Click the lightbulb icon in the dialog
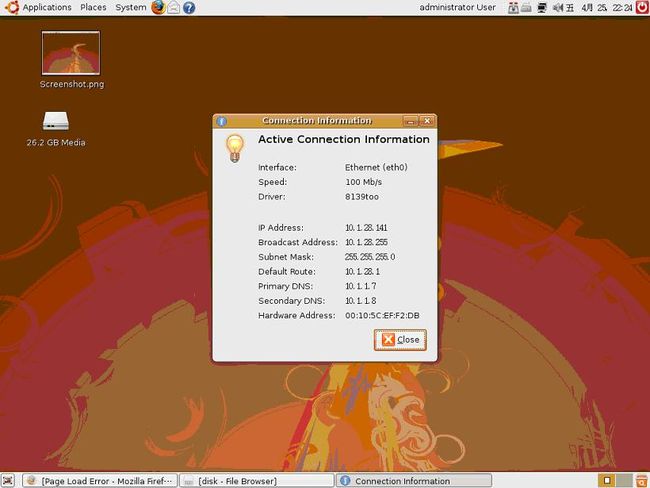Image resolution: width=650 pixels, height=488 pixels. (x=235, y=148)
